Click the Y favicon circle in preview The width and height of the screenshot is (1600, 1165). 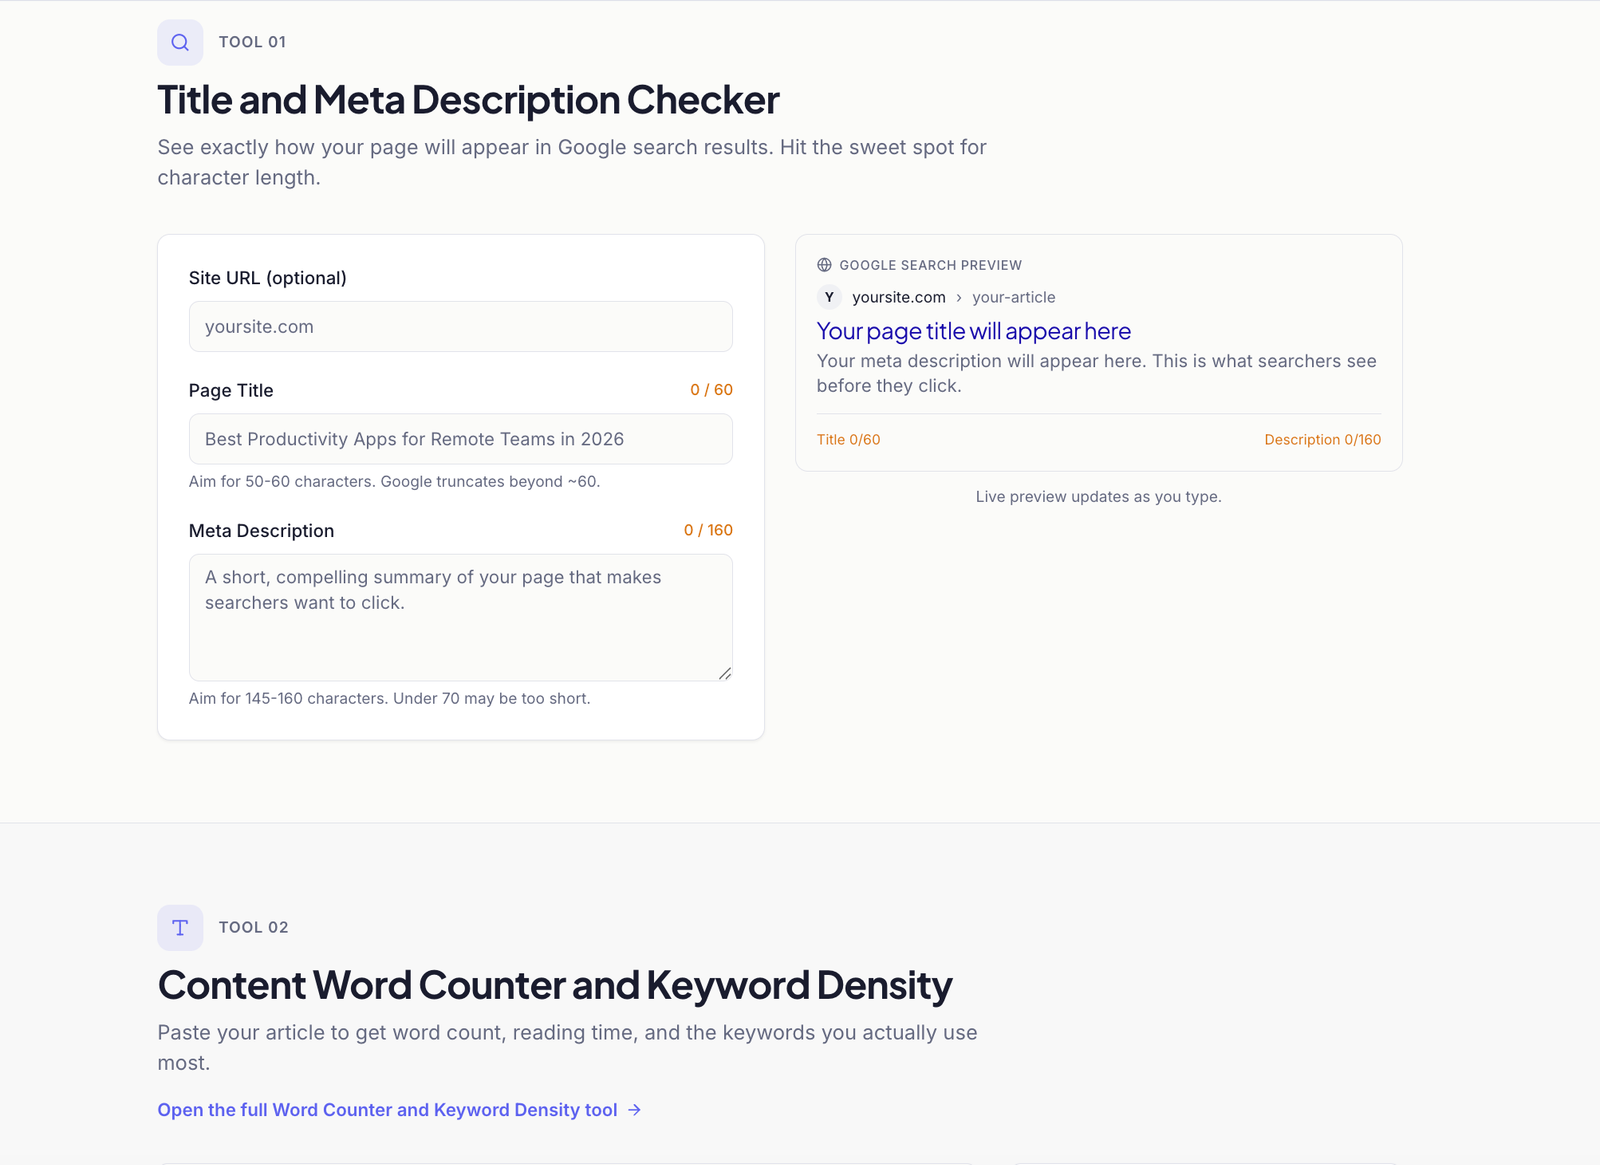pyautogui.click(x=829, y=297)
